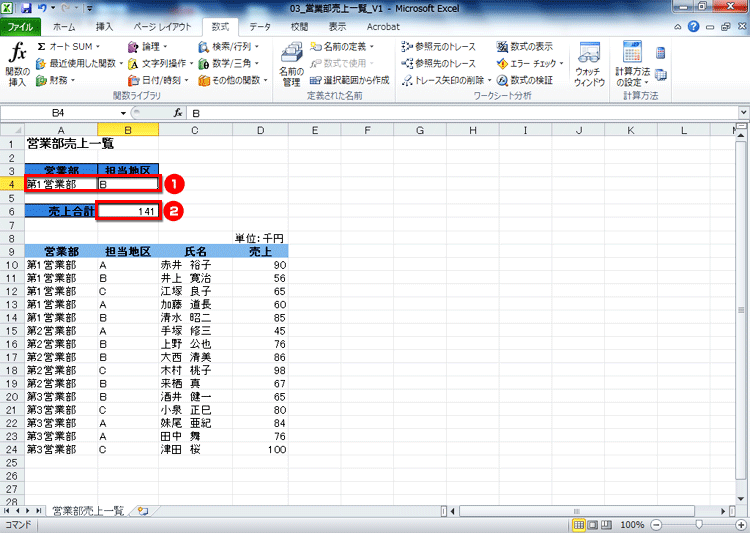Click the insert new worksheet tab icon
750x533 pixels.
click(x=143, y=511)
